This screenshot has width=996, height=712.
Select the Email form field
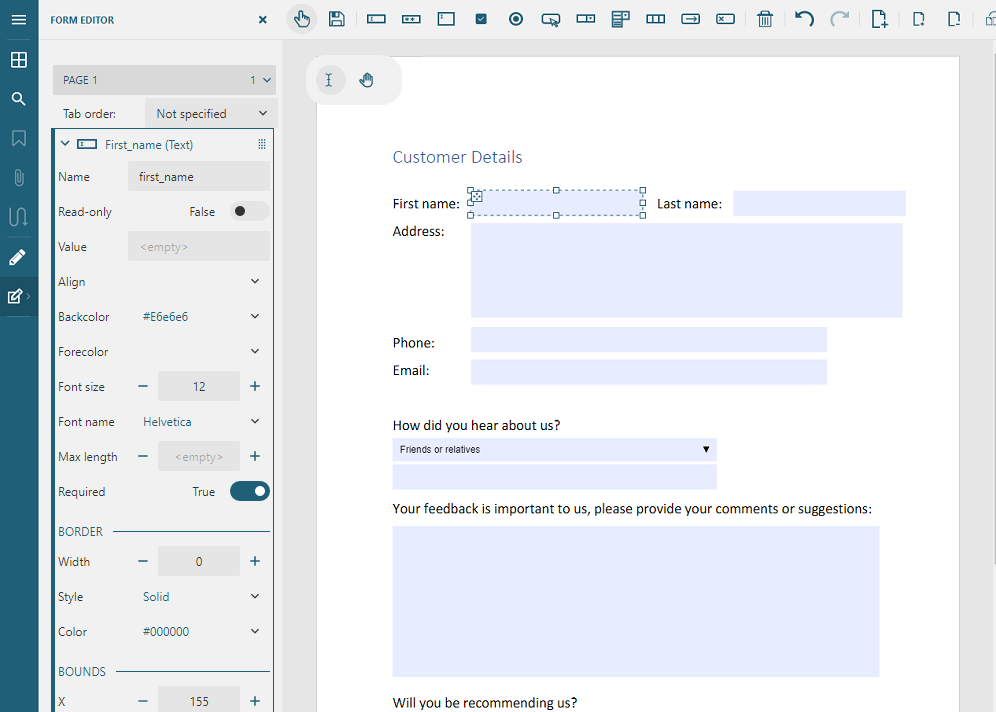pos(649,372)
